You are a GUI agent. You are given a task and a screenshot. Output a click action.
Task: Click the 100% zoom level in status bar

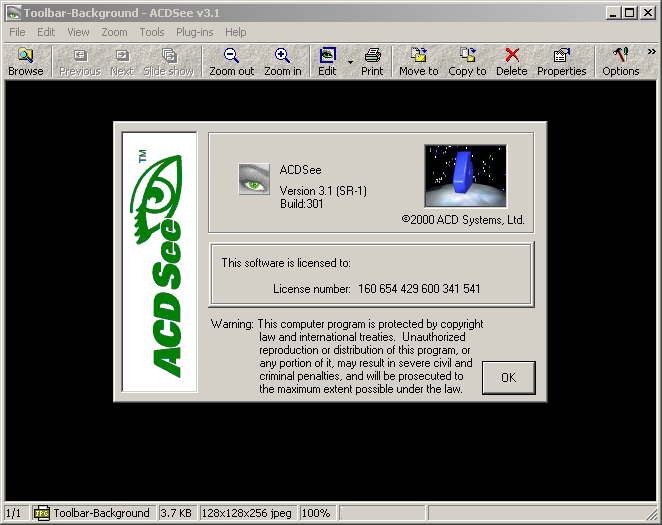coord(316,513)
